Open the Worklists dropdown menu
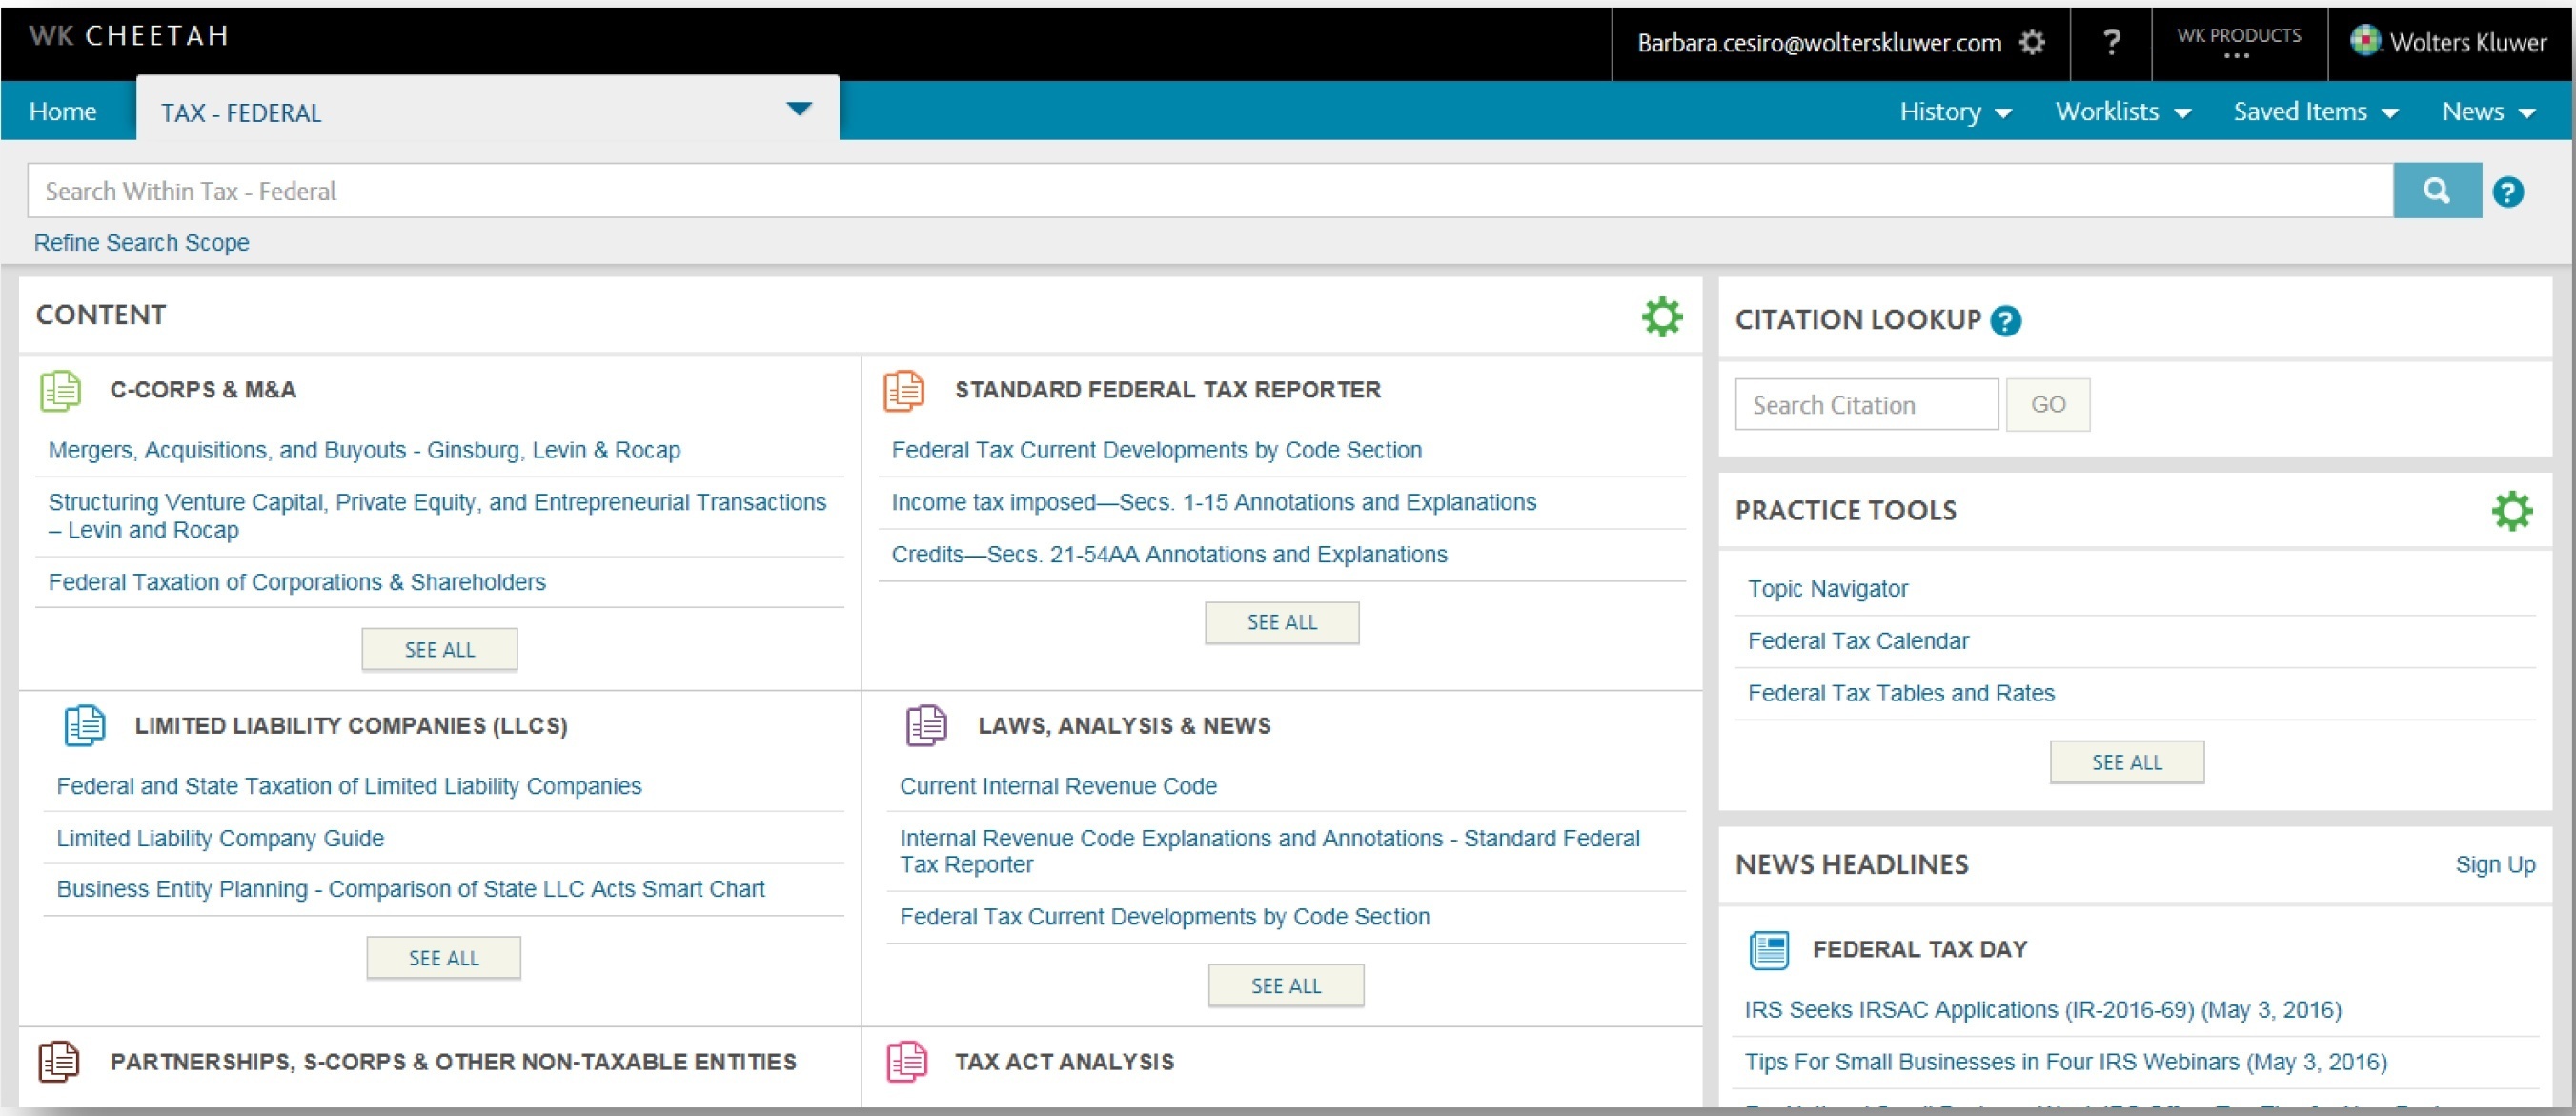 [2123, 112]
